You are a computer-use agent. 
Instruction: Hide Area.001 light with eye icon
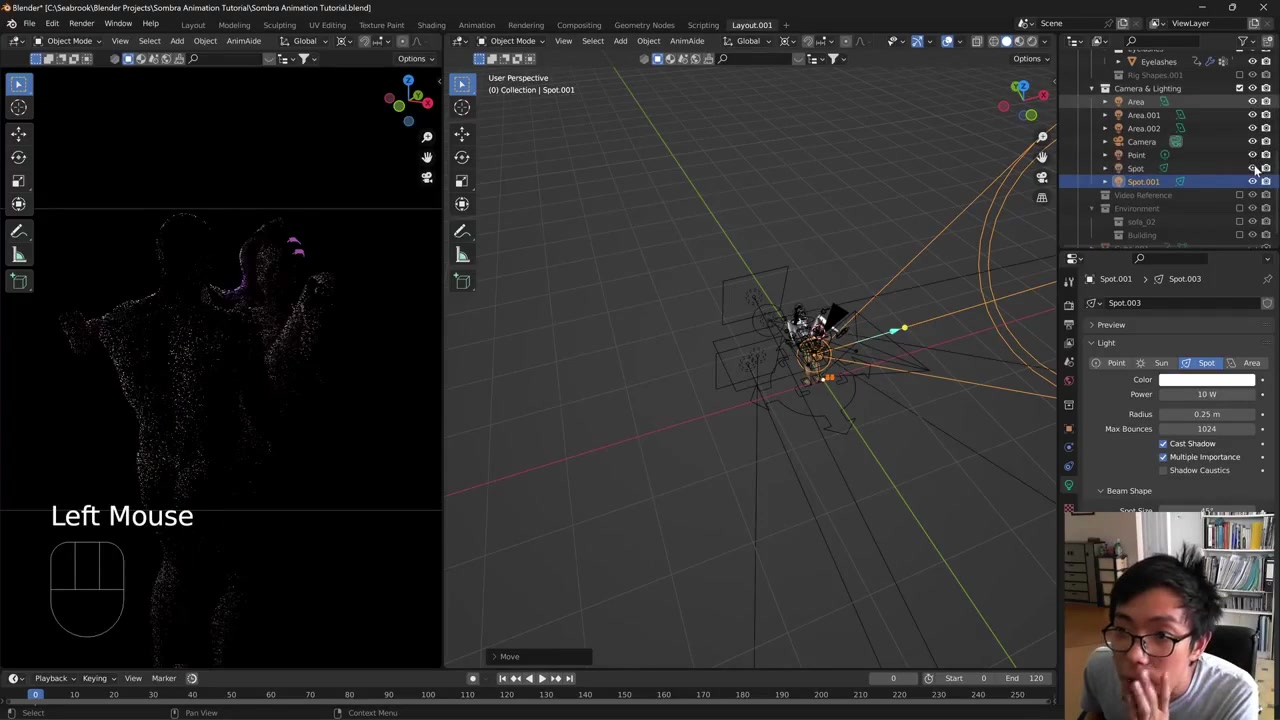point(1252,115)
